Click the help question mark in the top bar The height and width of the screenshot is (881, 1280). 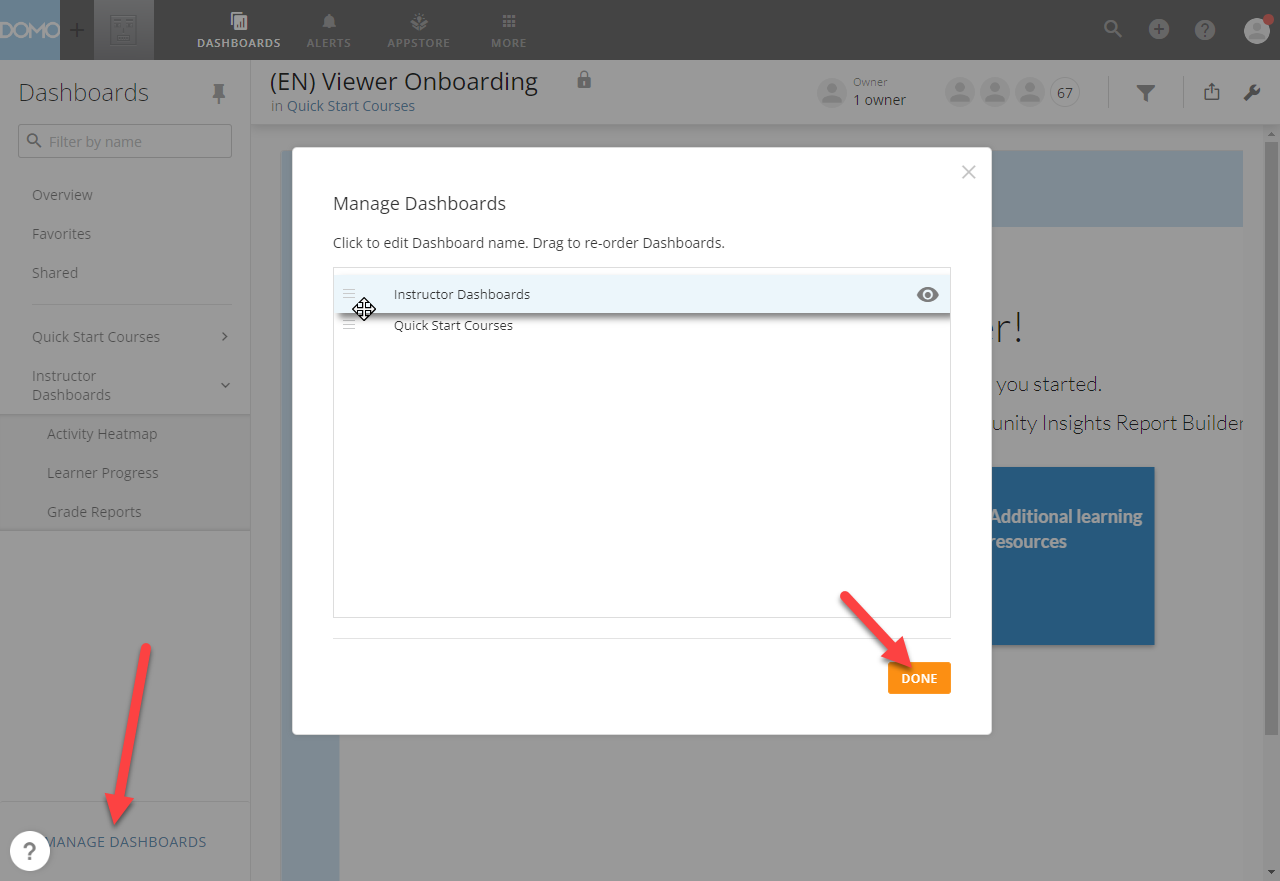coord(1204,29)
